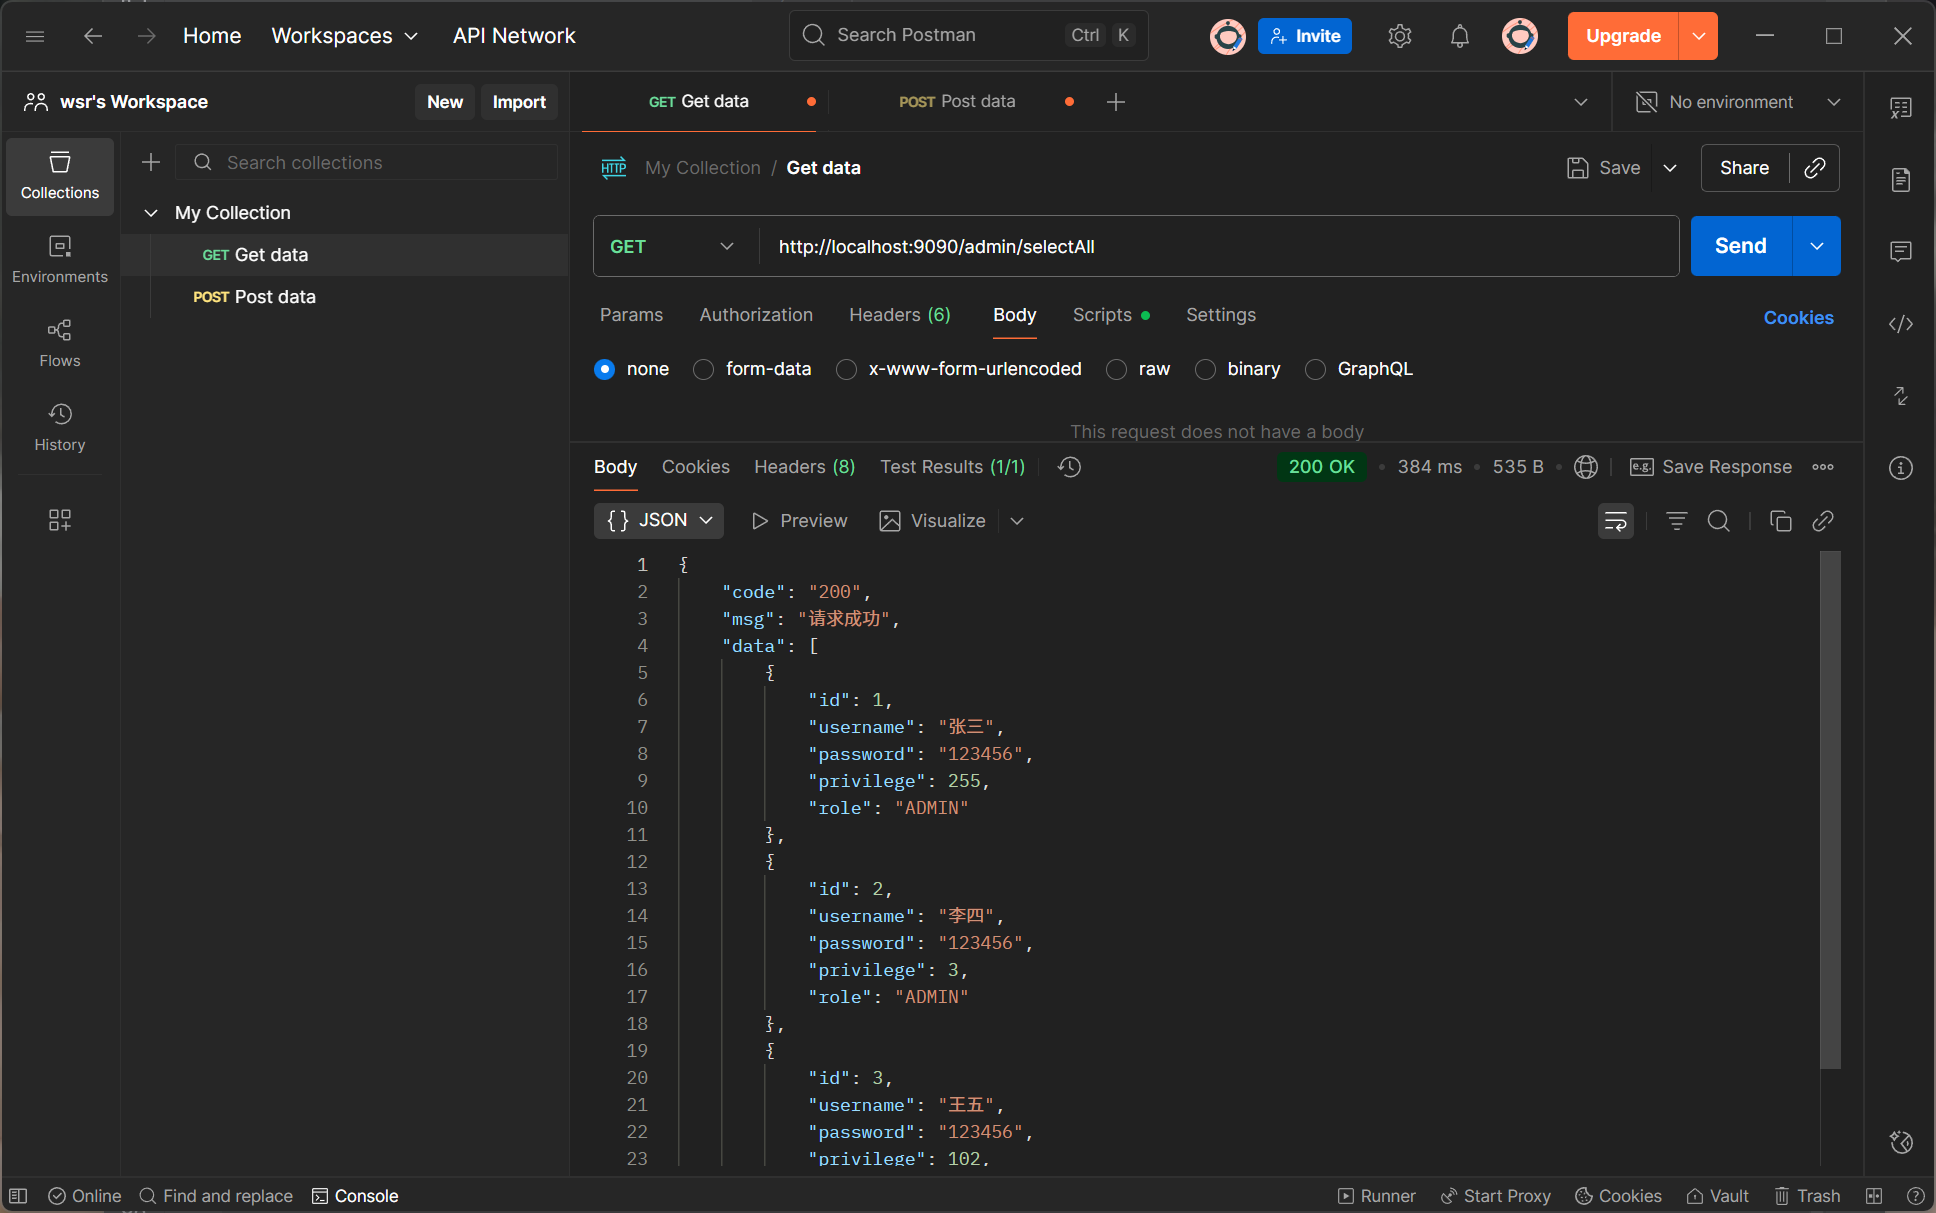Open the tabs overflow chevron
The image size is (1936, 1213).
[x=1581, y=102]
